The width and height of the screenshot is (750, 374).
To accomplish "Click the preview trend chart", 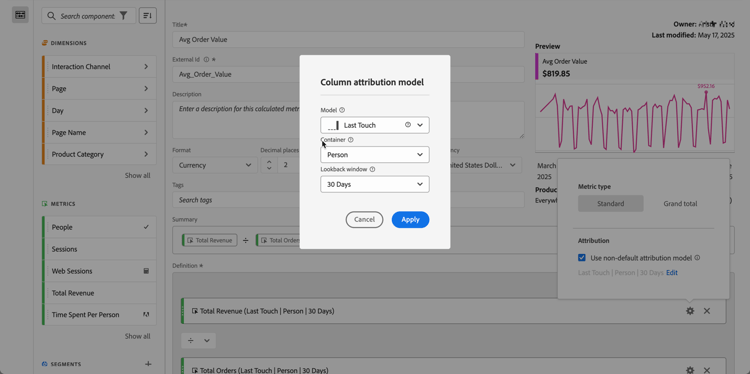I will click(635, 118).
